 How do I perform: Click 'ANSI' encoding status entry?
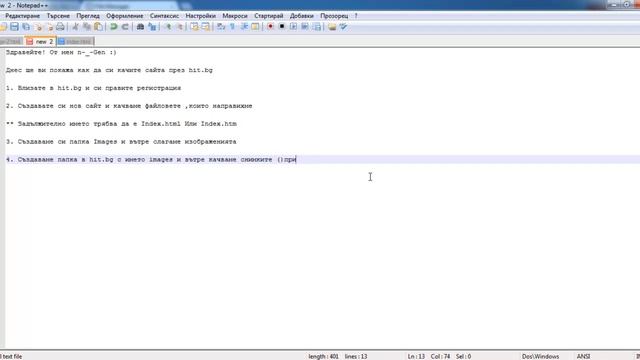[x=583, y=356]
